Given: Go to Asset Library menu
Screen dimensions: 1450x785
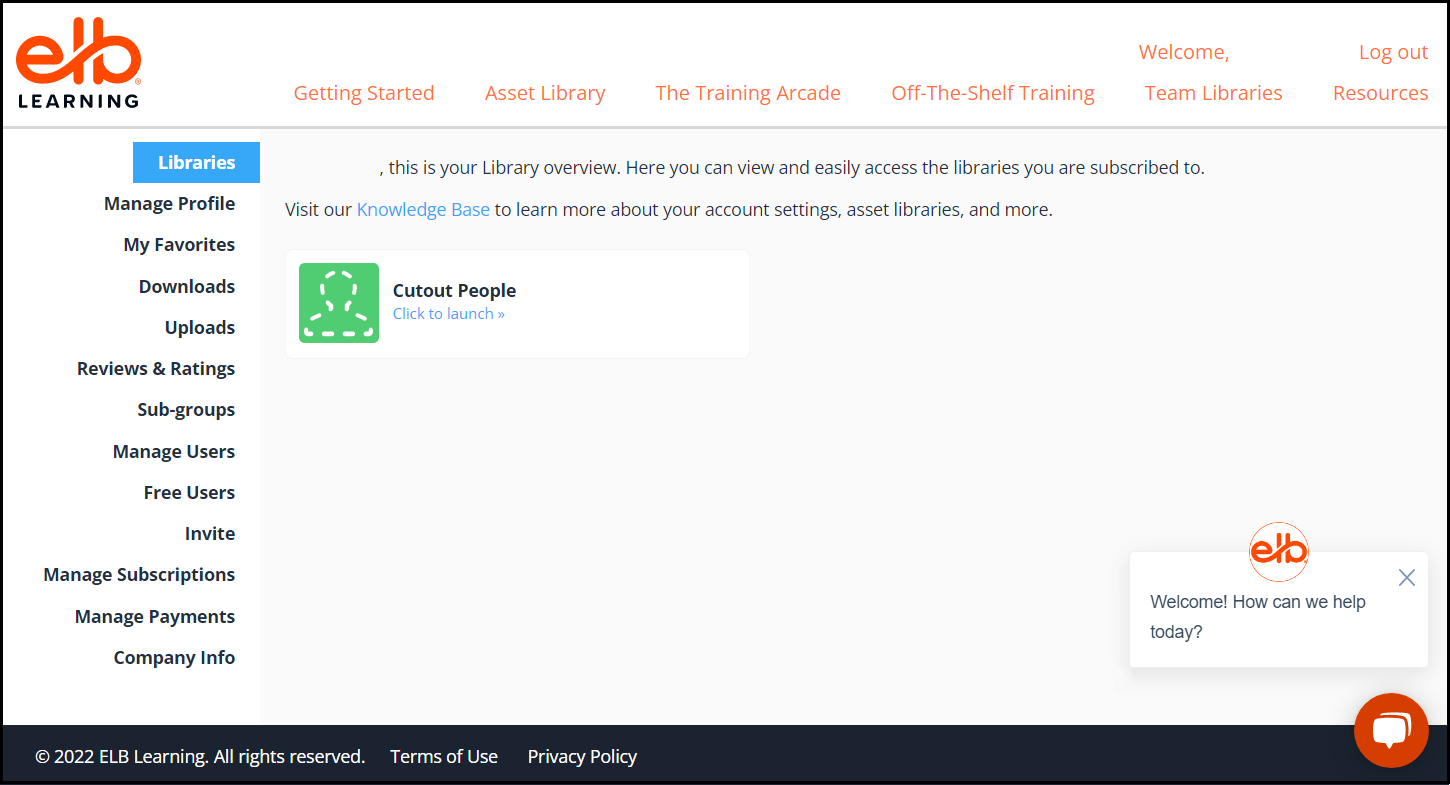Looking at the screenshot, I should pyautogui.click(x=545, y=93).
